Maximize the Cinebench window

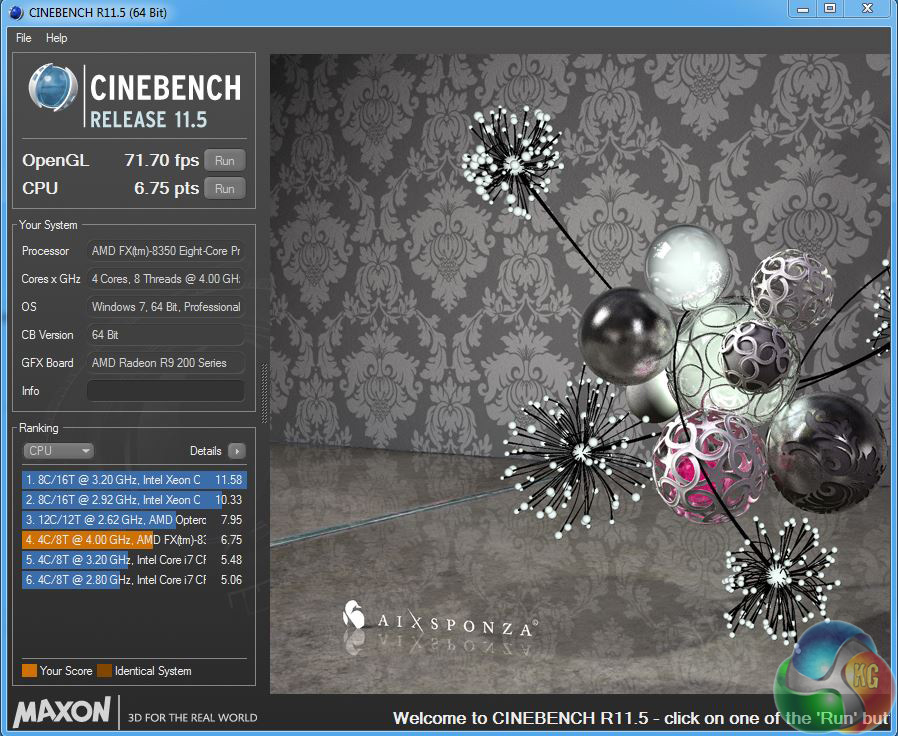830,9
